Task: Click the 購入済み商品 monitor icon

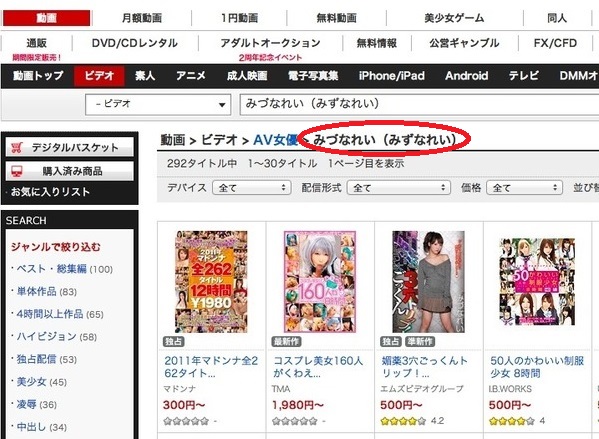Action: (16, 171)
